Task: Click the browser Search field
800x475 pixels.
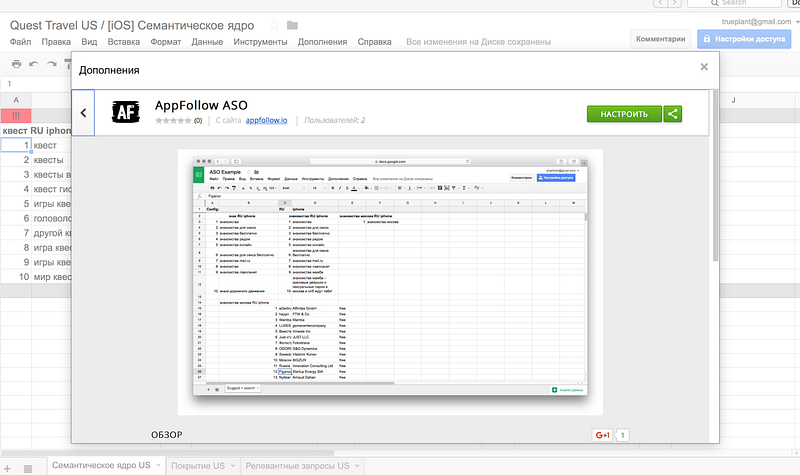Action: (735, 3)
